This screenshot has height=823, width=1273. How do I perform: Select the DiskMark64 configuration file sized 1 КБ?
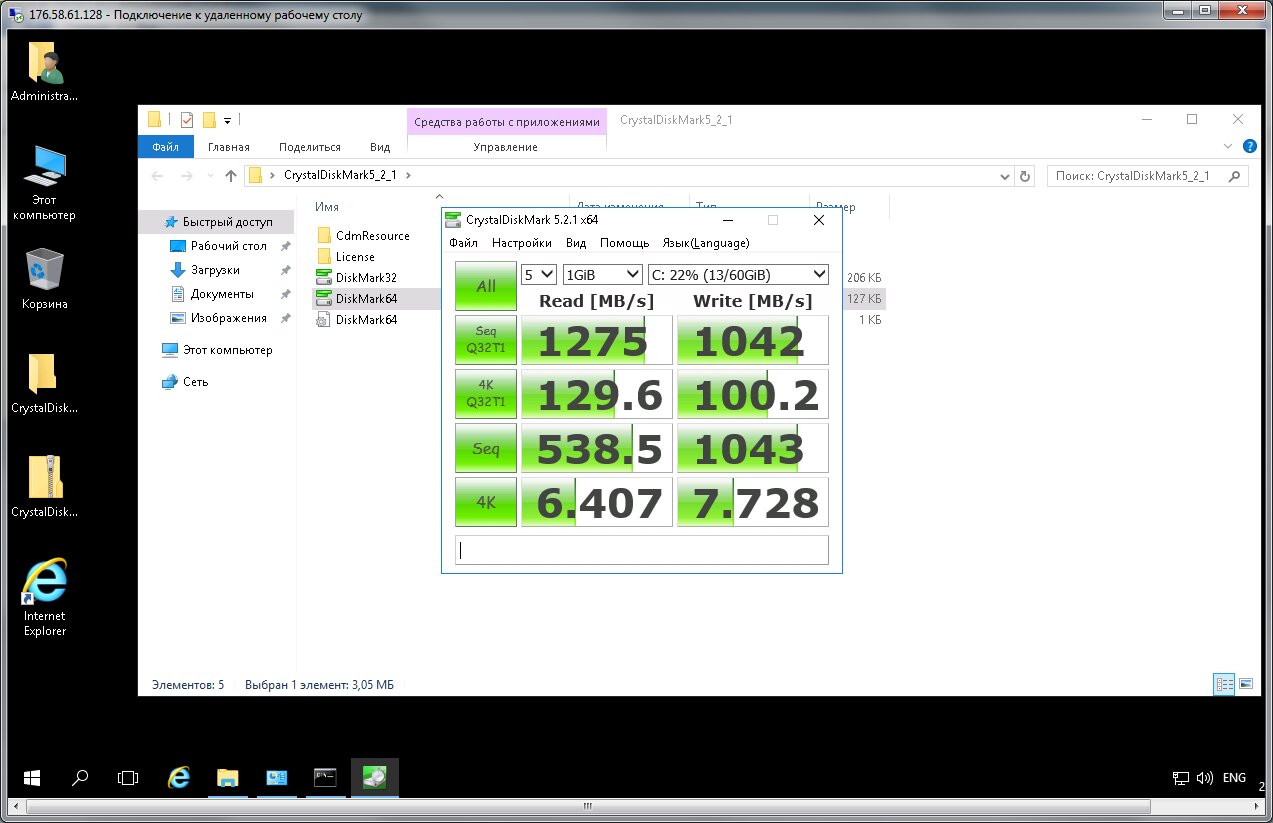[x=366, y=320]
